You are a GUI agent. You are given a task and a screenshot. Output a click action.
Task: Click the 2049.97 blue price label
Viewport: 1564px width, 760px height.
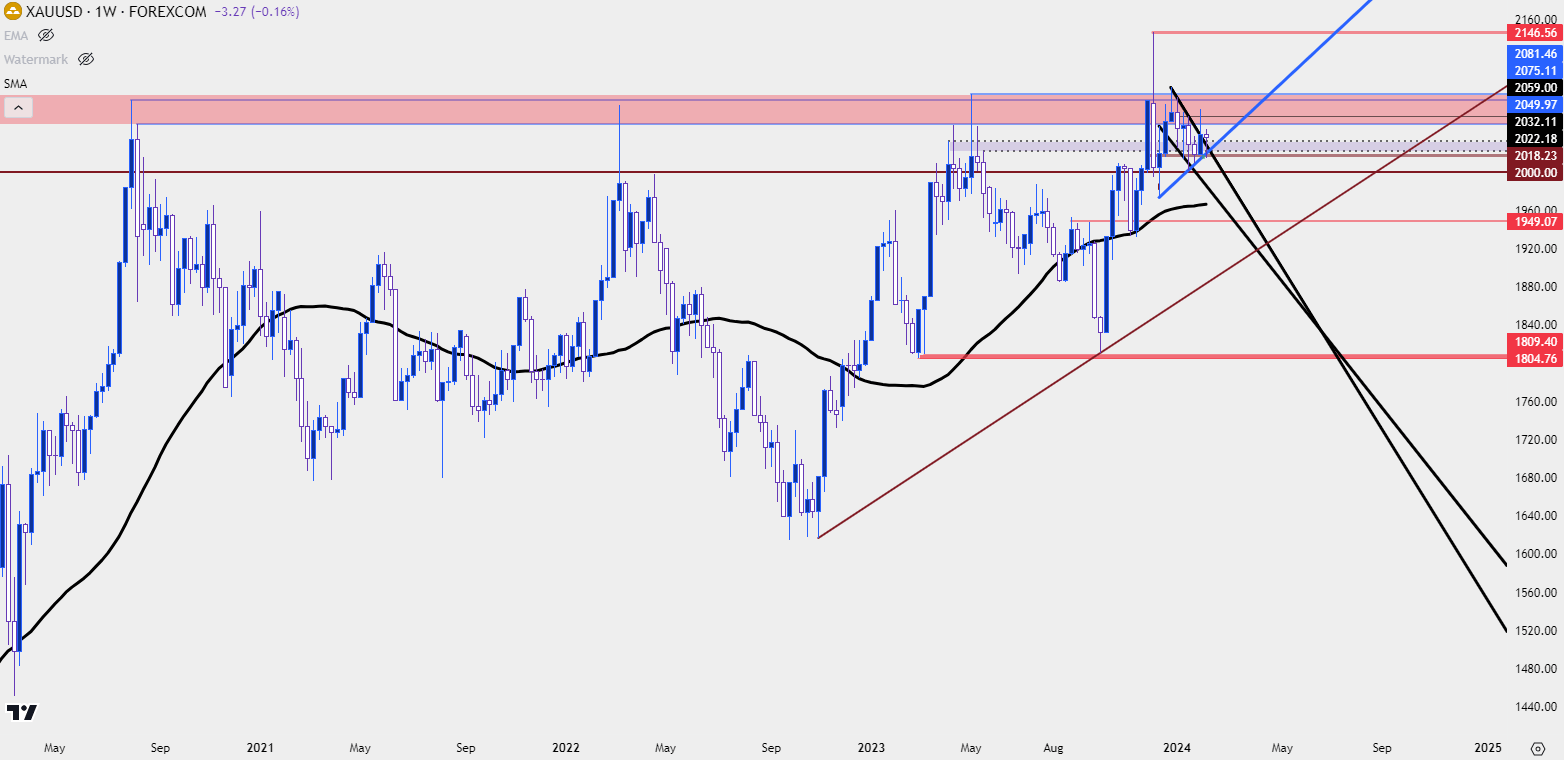[x=1533, y=104]
